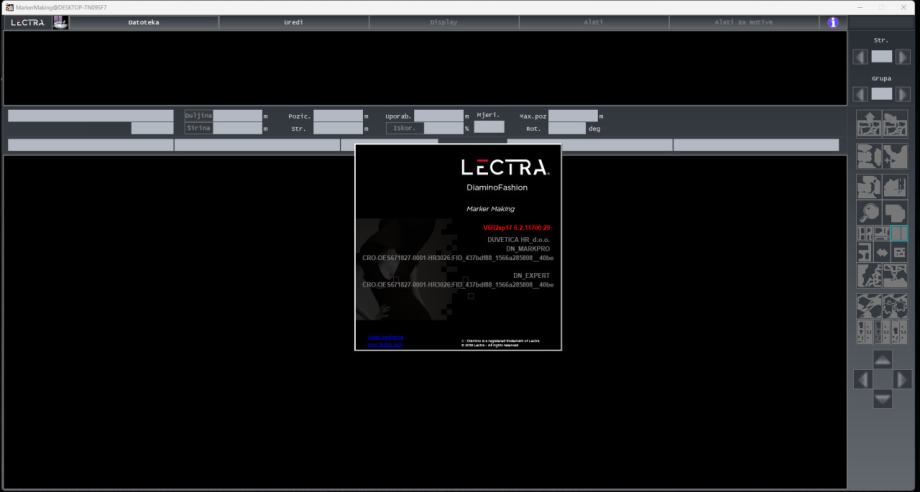The width and height of the screenshot is (920, 492).
Task: Click the small icon beside the LECTRA logo
Action: click(60, 22)
